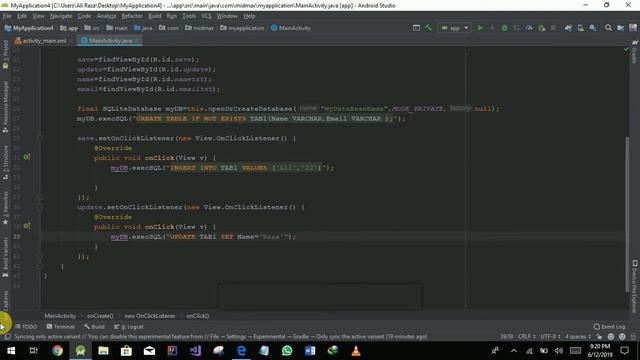Open the Analyze menu
The image size is (640, 360).
pyautogui.click(x=107, y=16)
